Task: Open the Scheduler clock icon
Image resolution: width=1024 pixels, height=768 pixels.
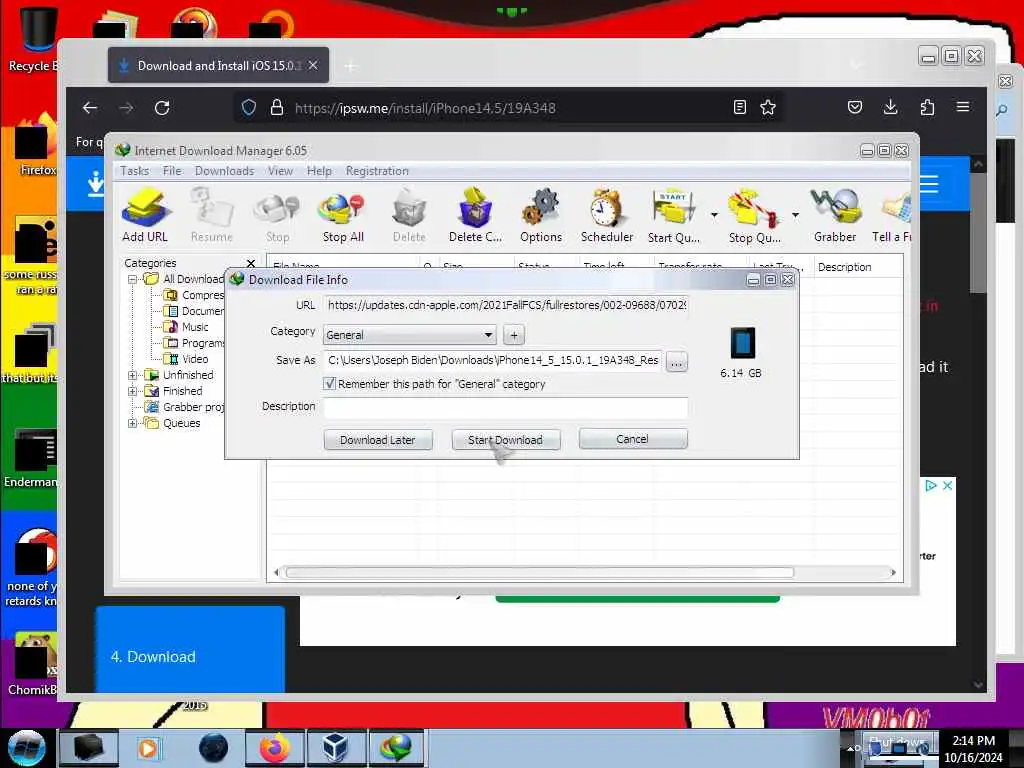Action: coord(607,216)
